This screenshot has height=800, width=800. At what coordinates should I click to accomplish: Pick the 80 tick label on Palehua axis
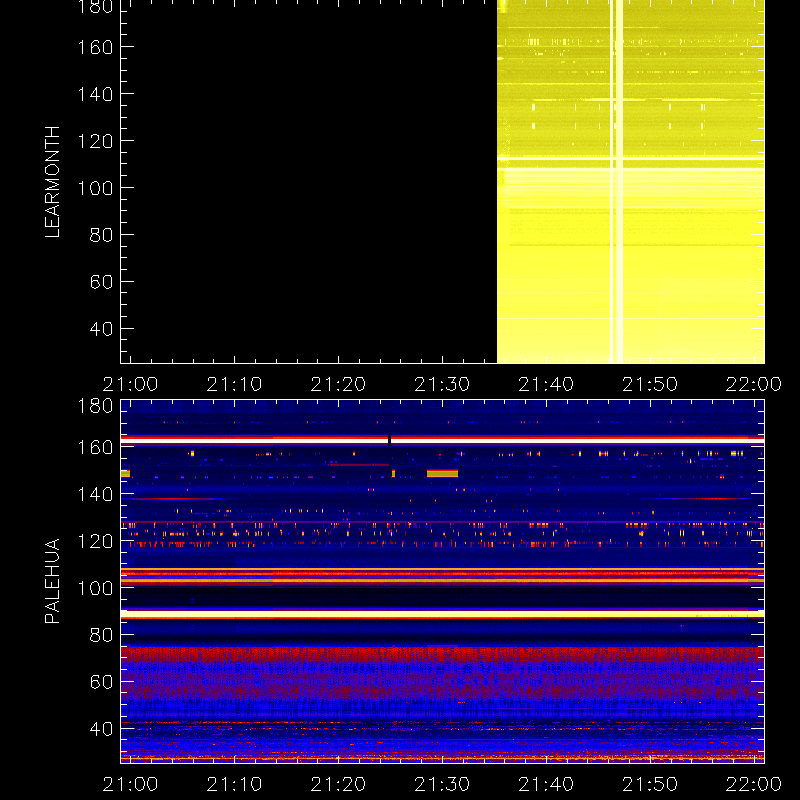[101, 635]
